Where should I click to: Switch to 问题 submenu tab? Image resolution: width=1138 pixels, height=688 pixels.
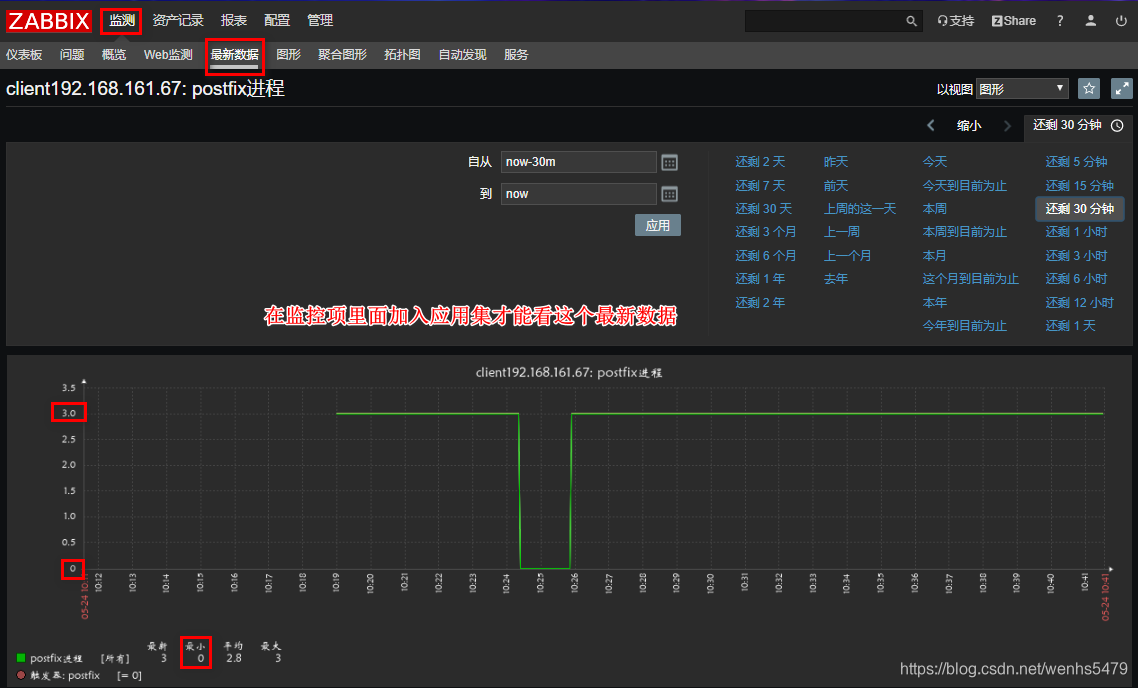[72, 54]
